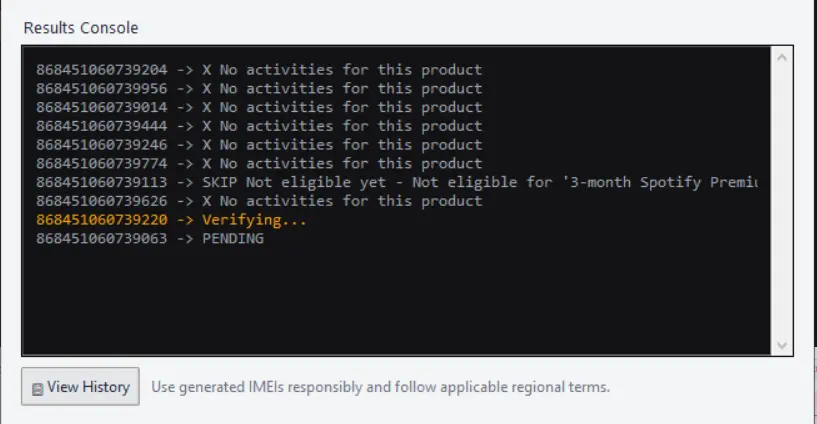The width and height of the screenshot is (817, 424).
Task: Click the 'Use generated IMEIs responsibly' notice
Action: [380, 387]
